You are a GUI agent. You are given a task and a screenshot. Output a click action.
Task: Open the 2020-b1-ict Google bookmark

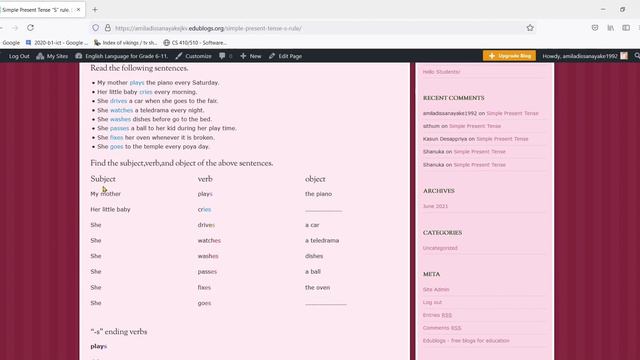click(57, 42)
